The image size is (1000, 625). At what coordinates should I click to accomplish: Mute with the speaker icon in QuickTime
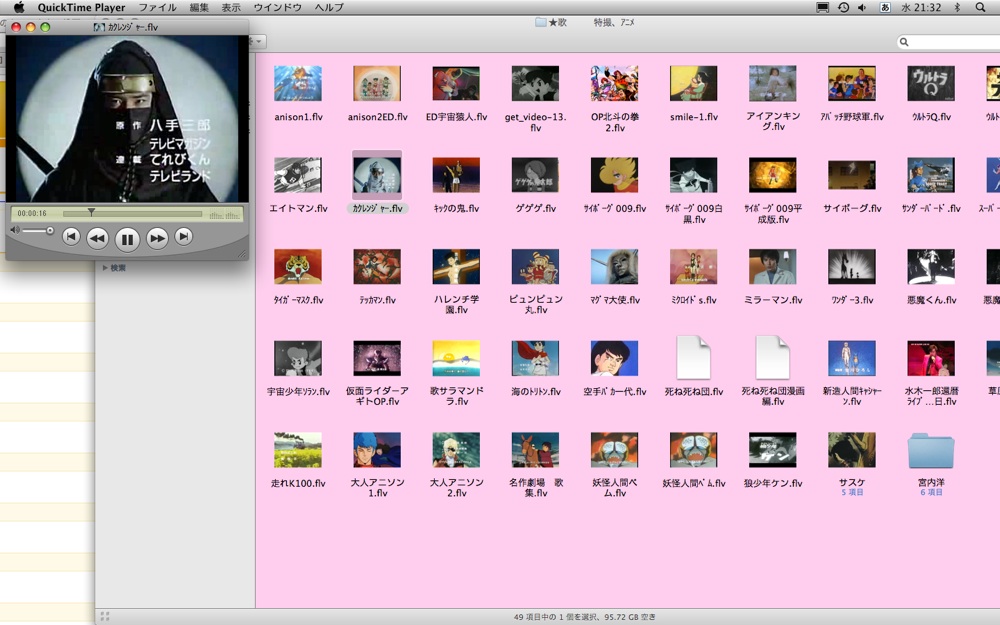coord(15,230)
